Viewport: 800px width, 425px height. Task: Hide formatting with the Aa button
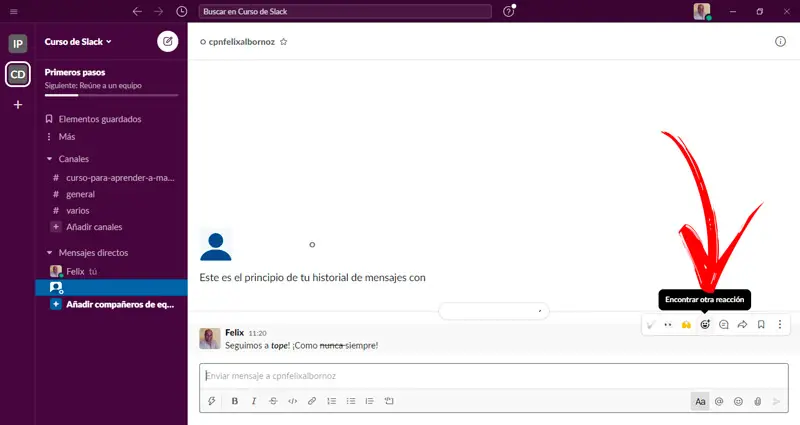(700, 402)
